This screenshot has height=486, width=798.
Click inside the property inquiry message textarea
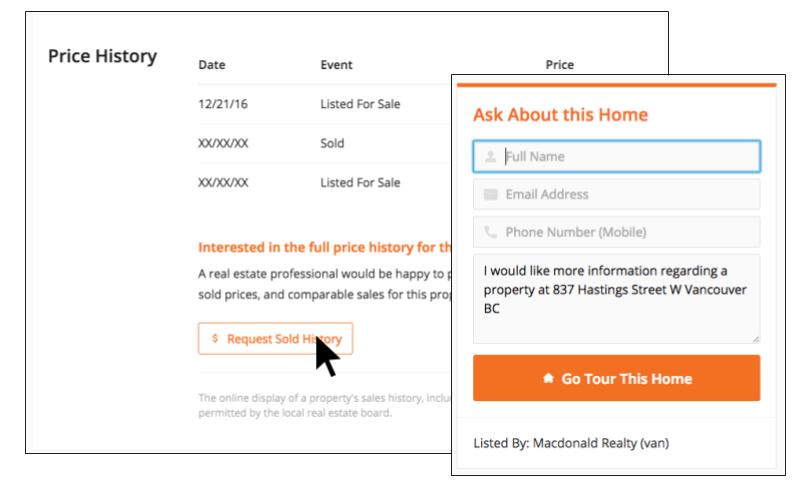tap(616, 299)
